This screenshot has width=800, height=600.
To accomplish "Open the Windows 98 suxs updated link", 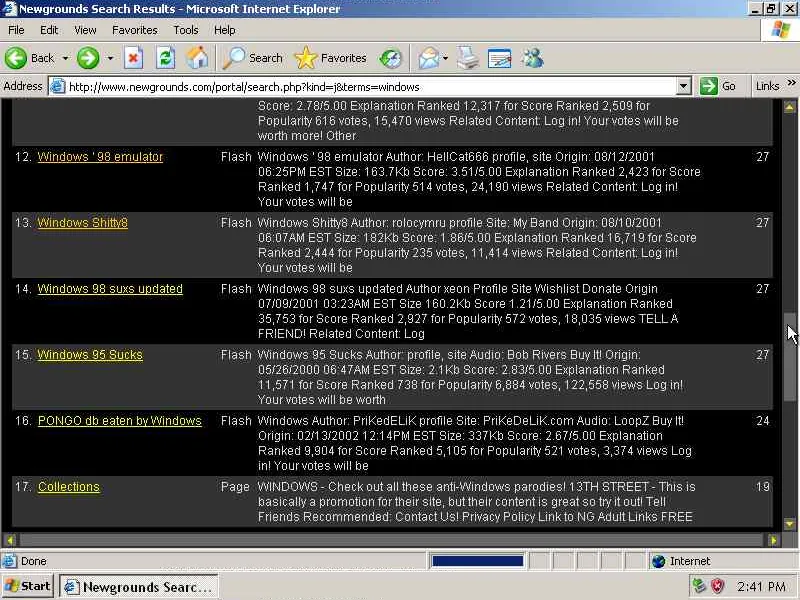I will [x=110, y=289].
